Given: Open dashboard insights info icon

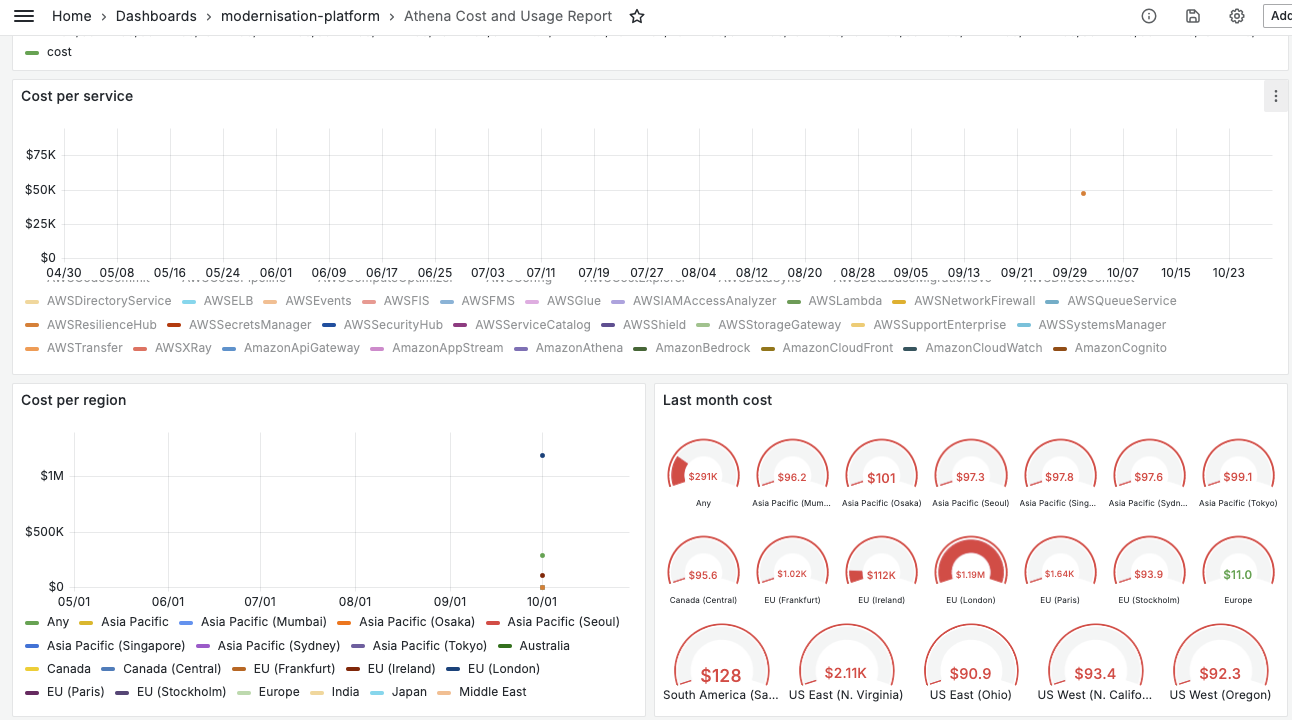Looking at the screenshot, I should click(x=1149, y=16).
